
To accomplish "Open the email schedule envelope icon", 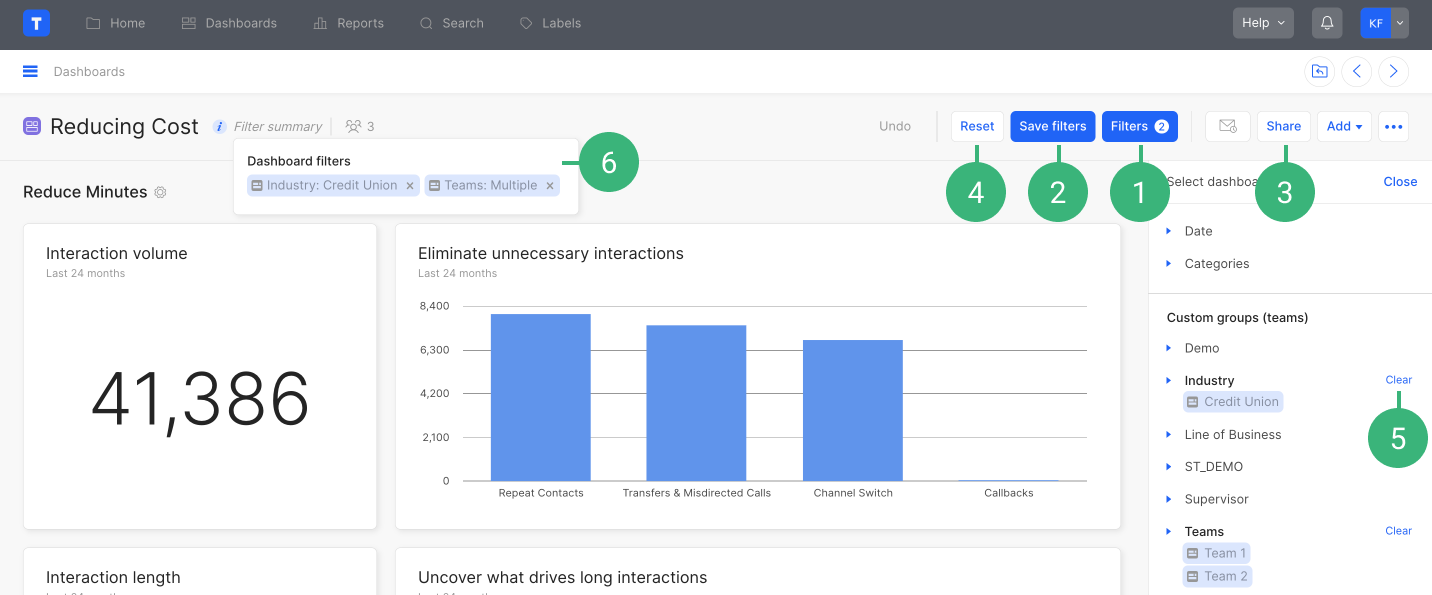I will pyautogui.click(x=1227, y=126).
